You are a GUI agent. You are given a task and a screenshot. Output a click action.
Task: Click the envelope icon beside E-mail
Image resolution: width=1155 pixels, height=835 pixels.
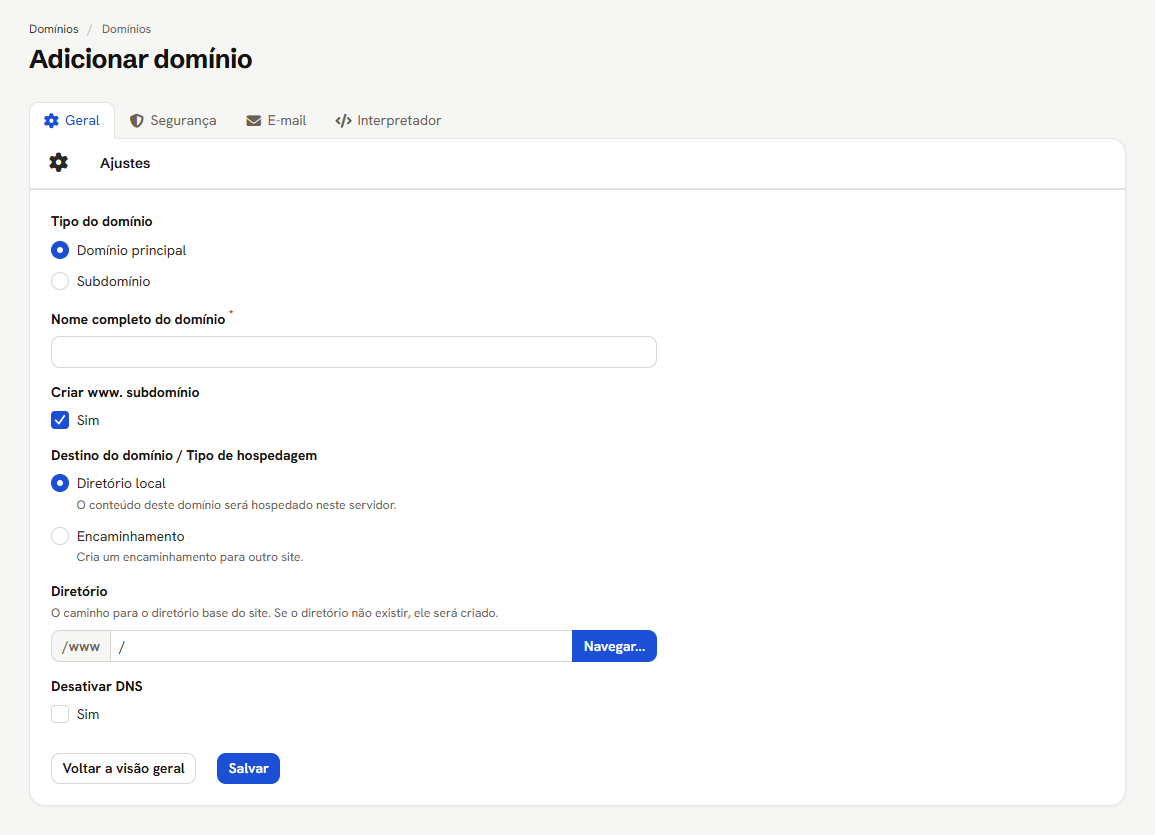253,121
